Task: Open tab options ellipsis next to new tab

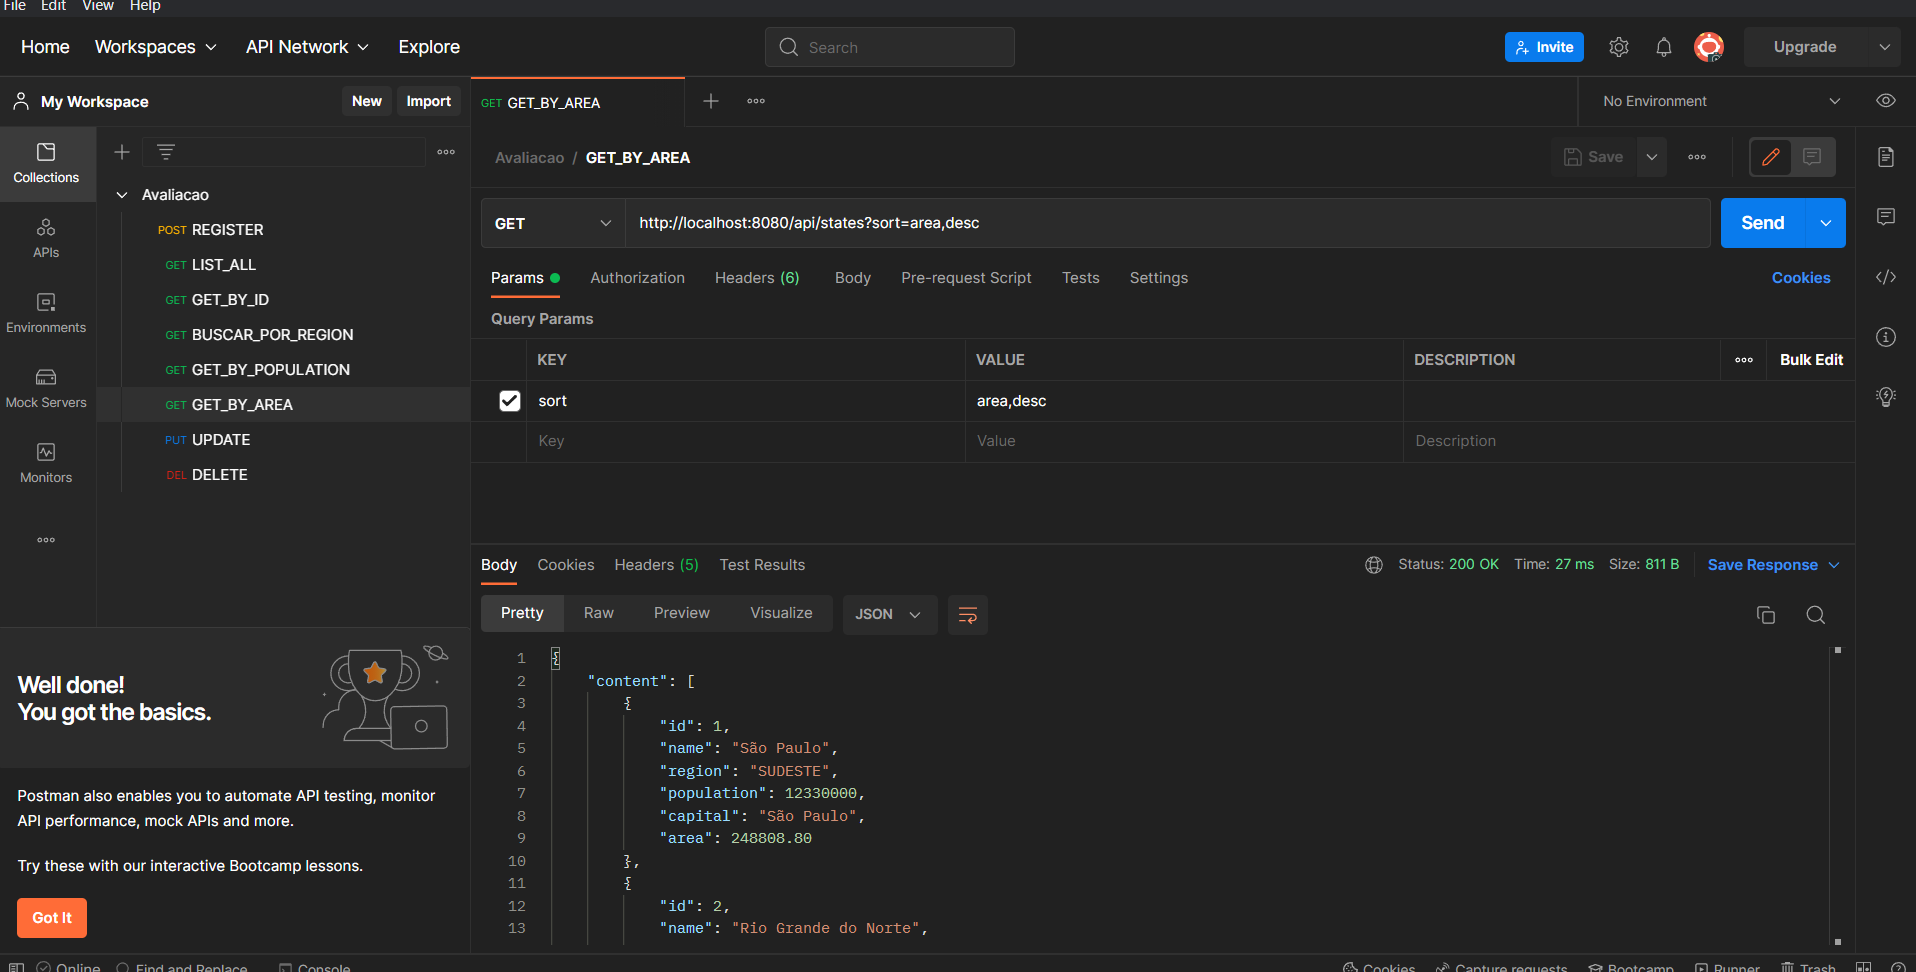Action: [756, 101]
